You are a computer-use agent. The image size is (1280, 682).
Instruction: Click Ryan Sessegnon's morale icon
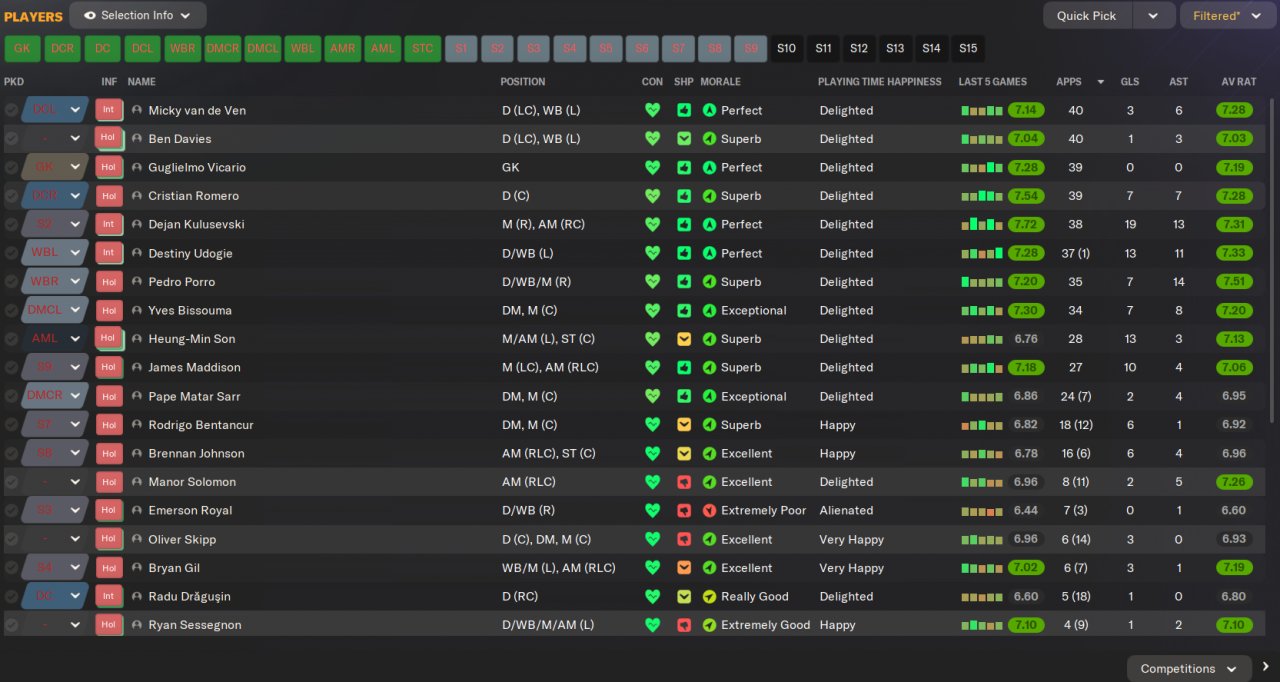pos(709,625)
